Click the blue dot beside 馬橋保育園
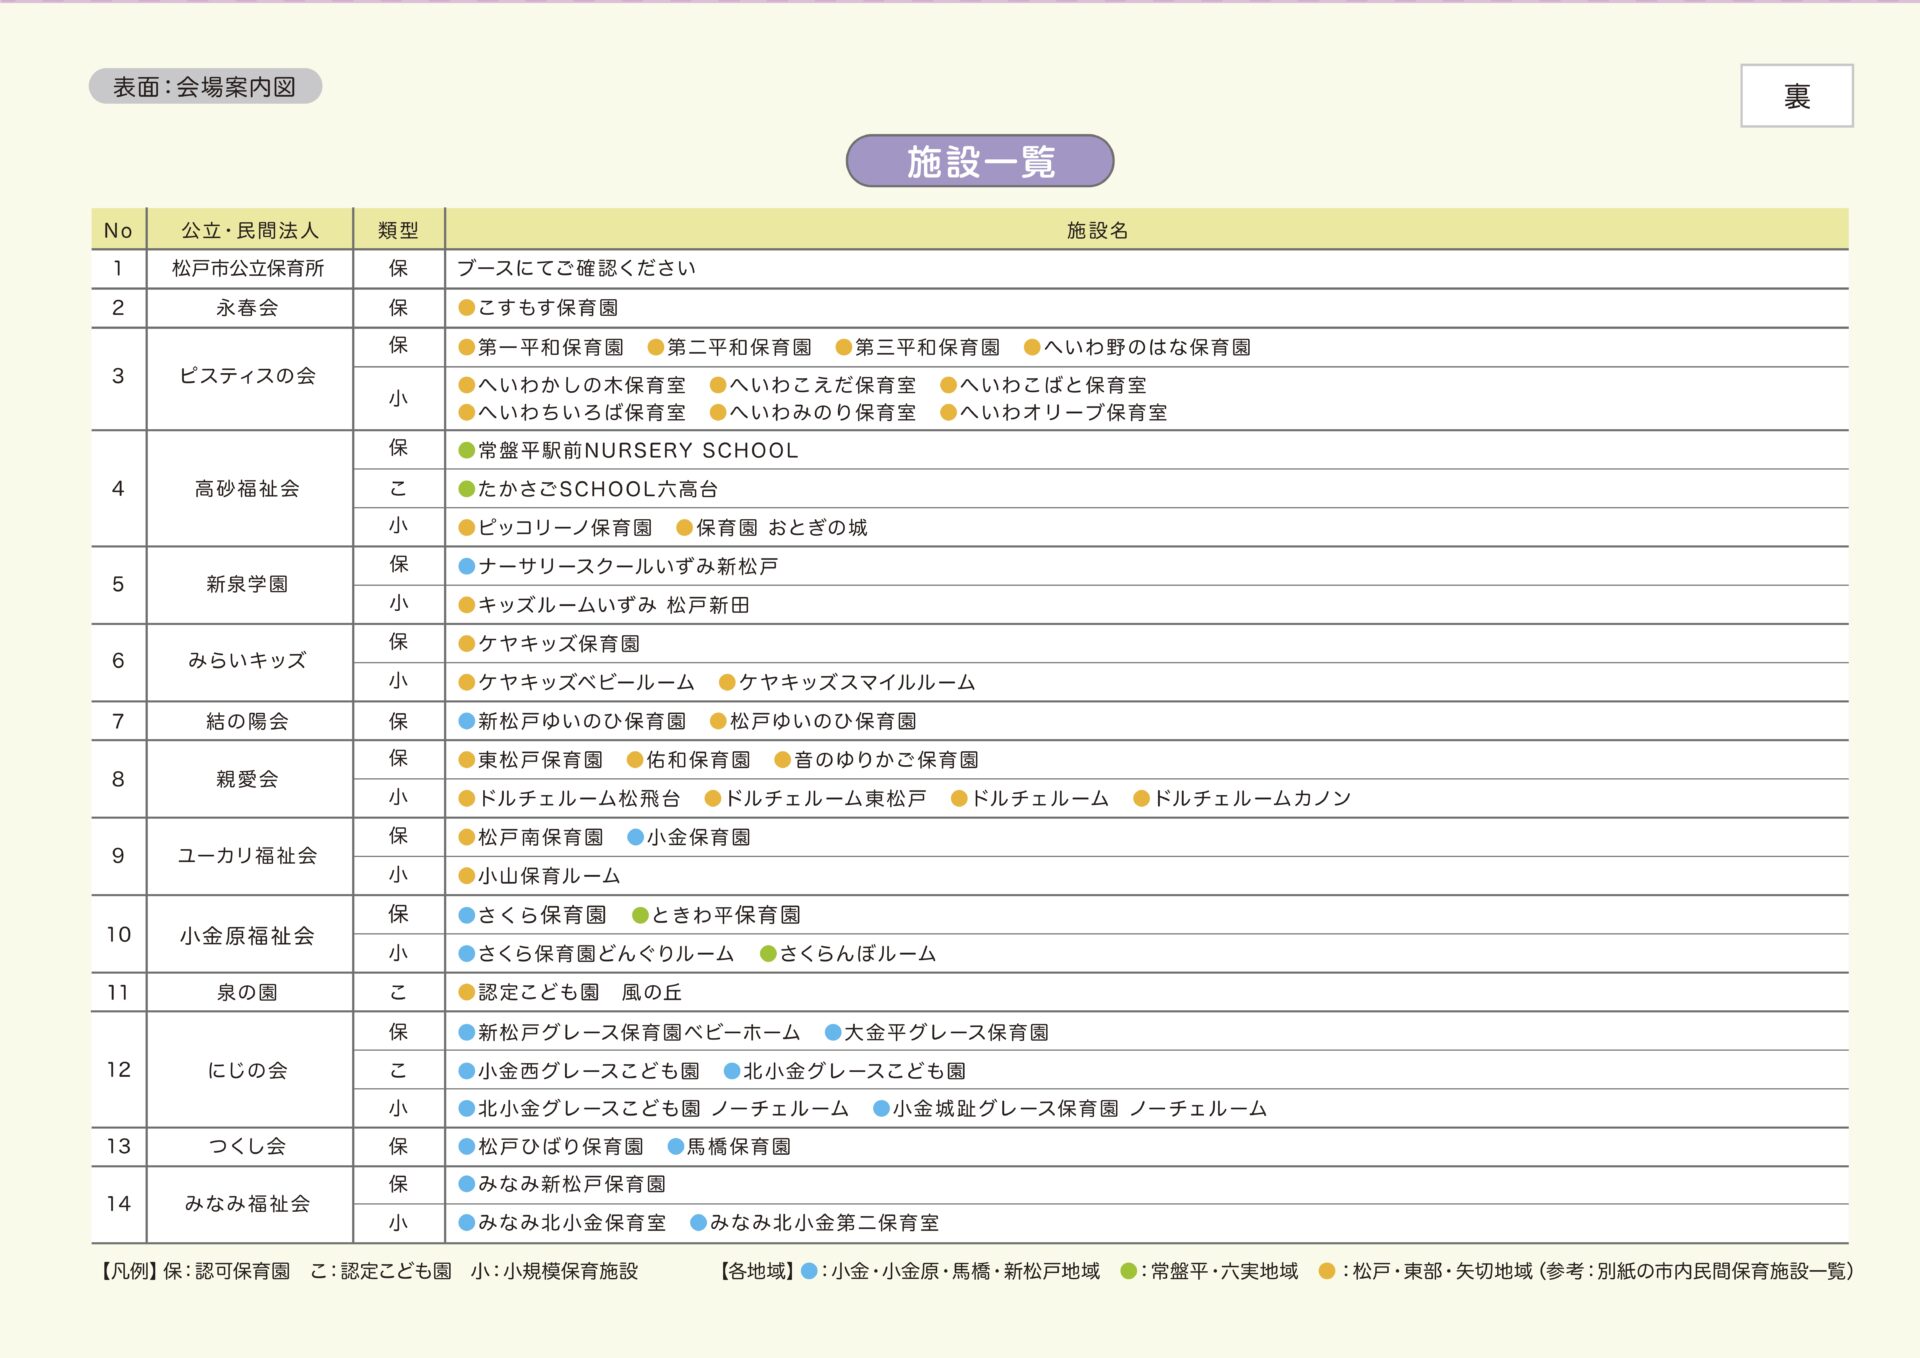The width and height of the screenshot is (1920, 1358). tap(675, 1147)
